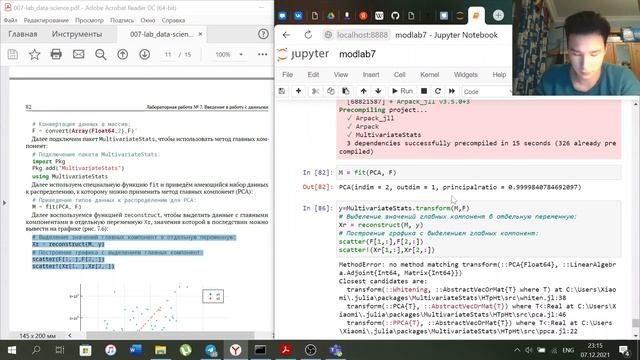Copy selected cells in the Jupyter toolbar
640x360 pixels.
[x=331, y=91]
